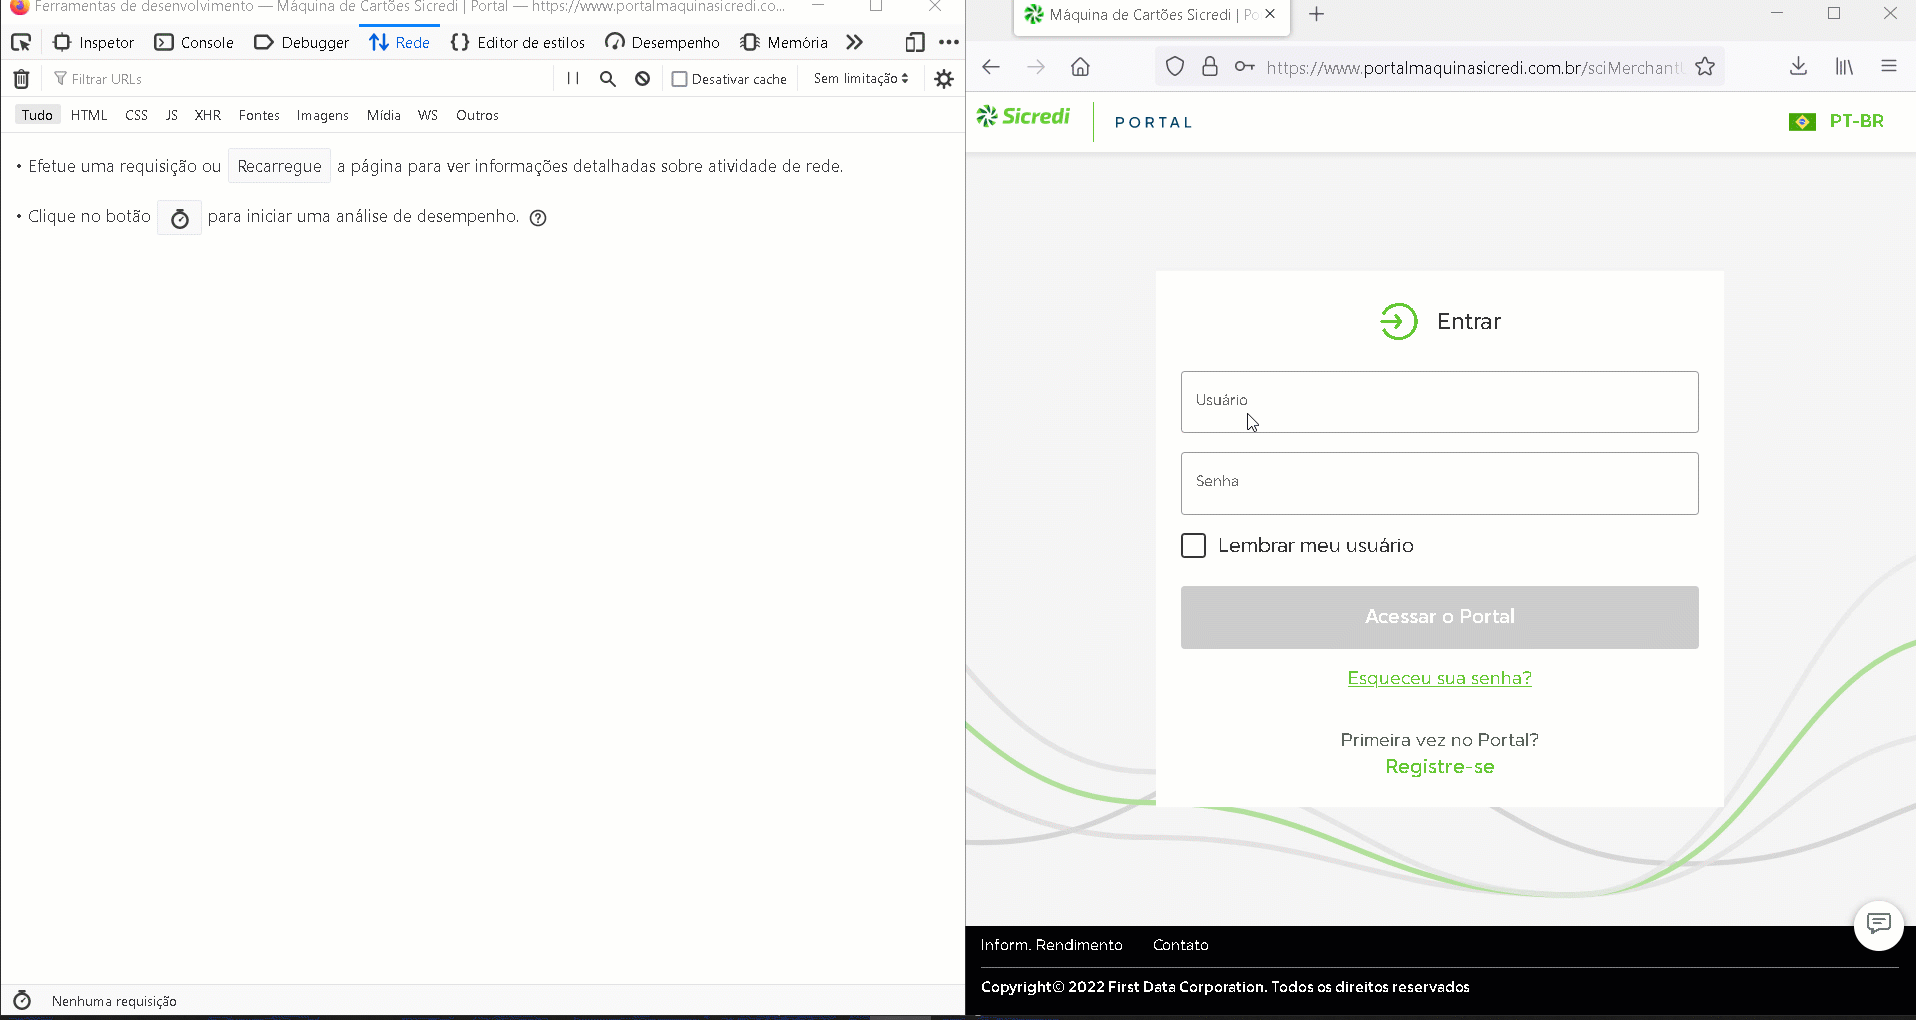
Task: Click Registre-se link
Action: pos(1439,767)
